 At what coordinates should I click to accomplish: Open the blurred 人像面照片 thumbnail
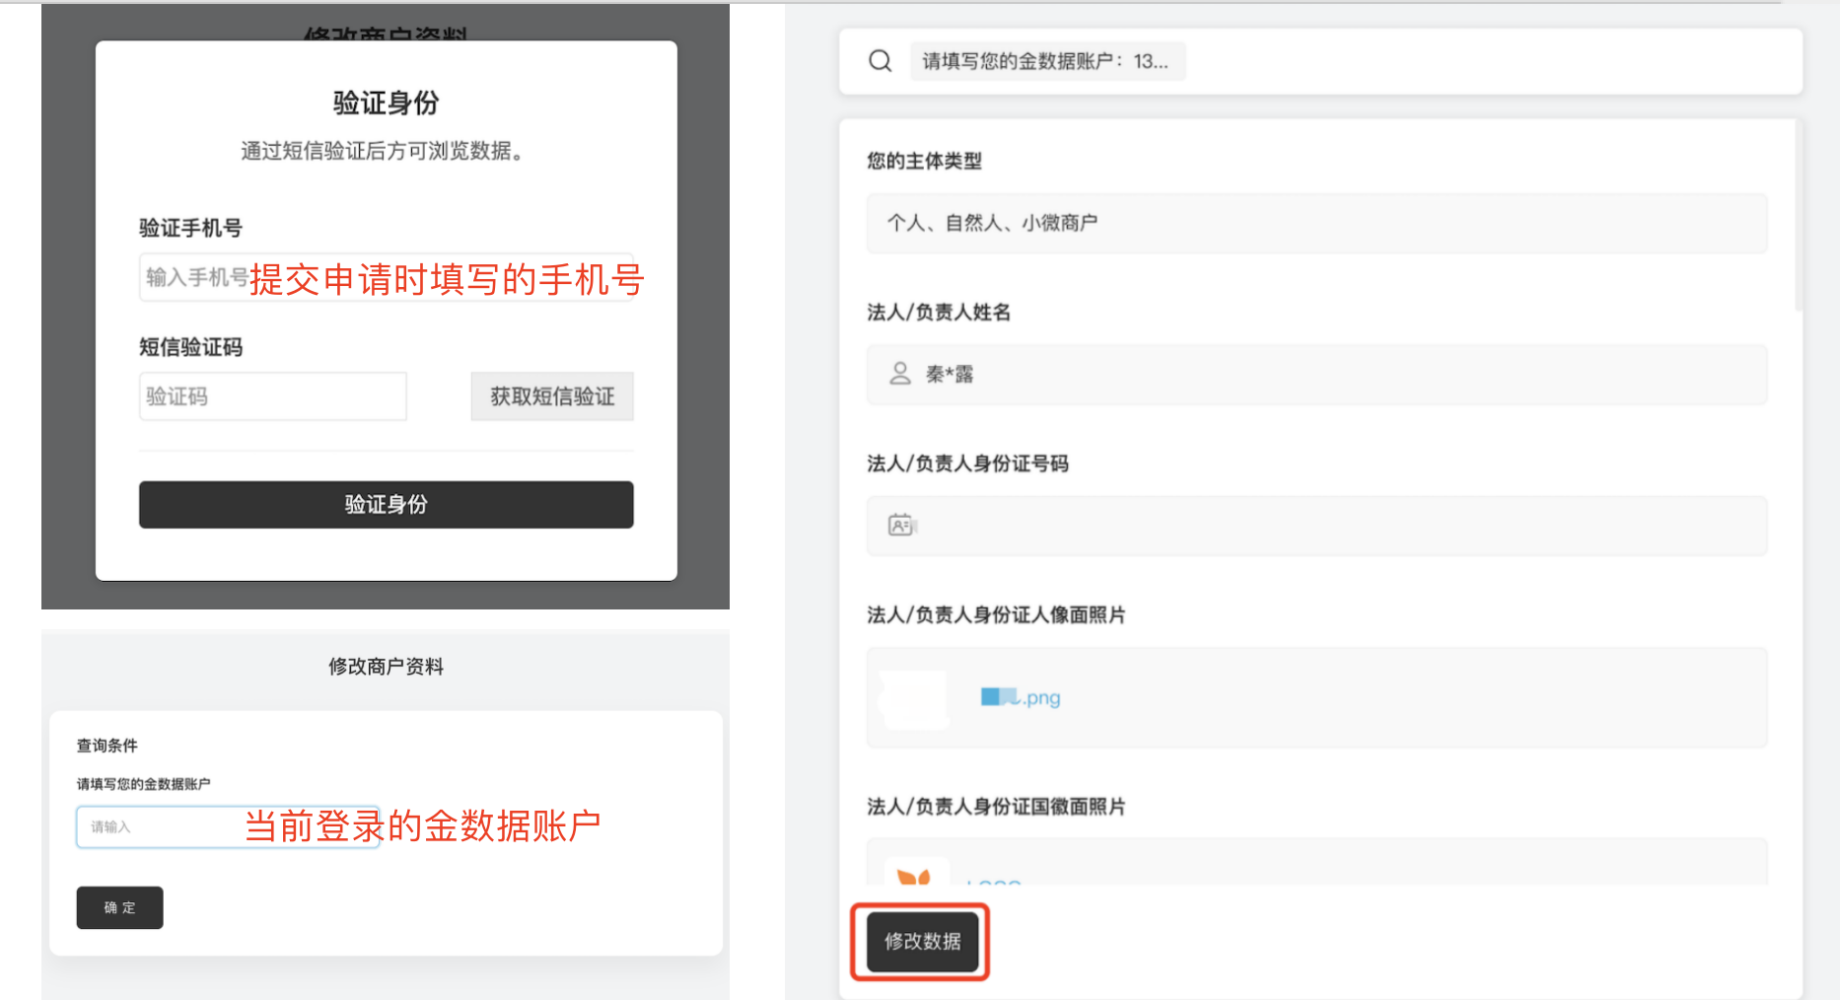click(913, 698)
